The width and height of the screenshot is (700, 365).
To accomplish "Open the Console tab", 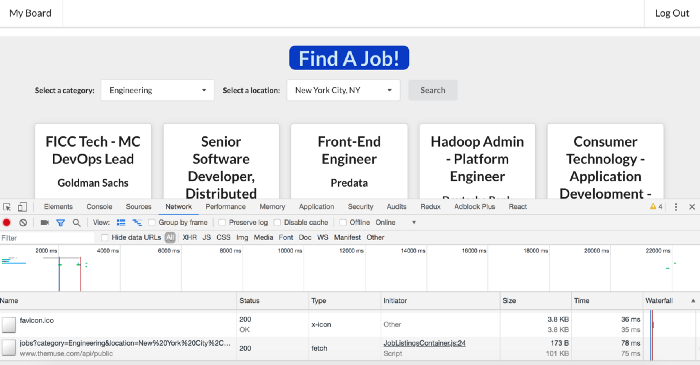I will pos(99,207).
